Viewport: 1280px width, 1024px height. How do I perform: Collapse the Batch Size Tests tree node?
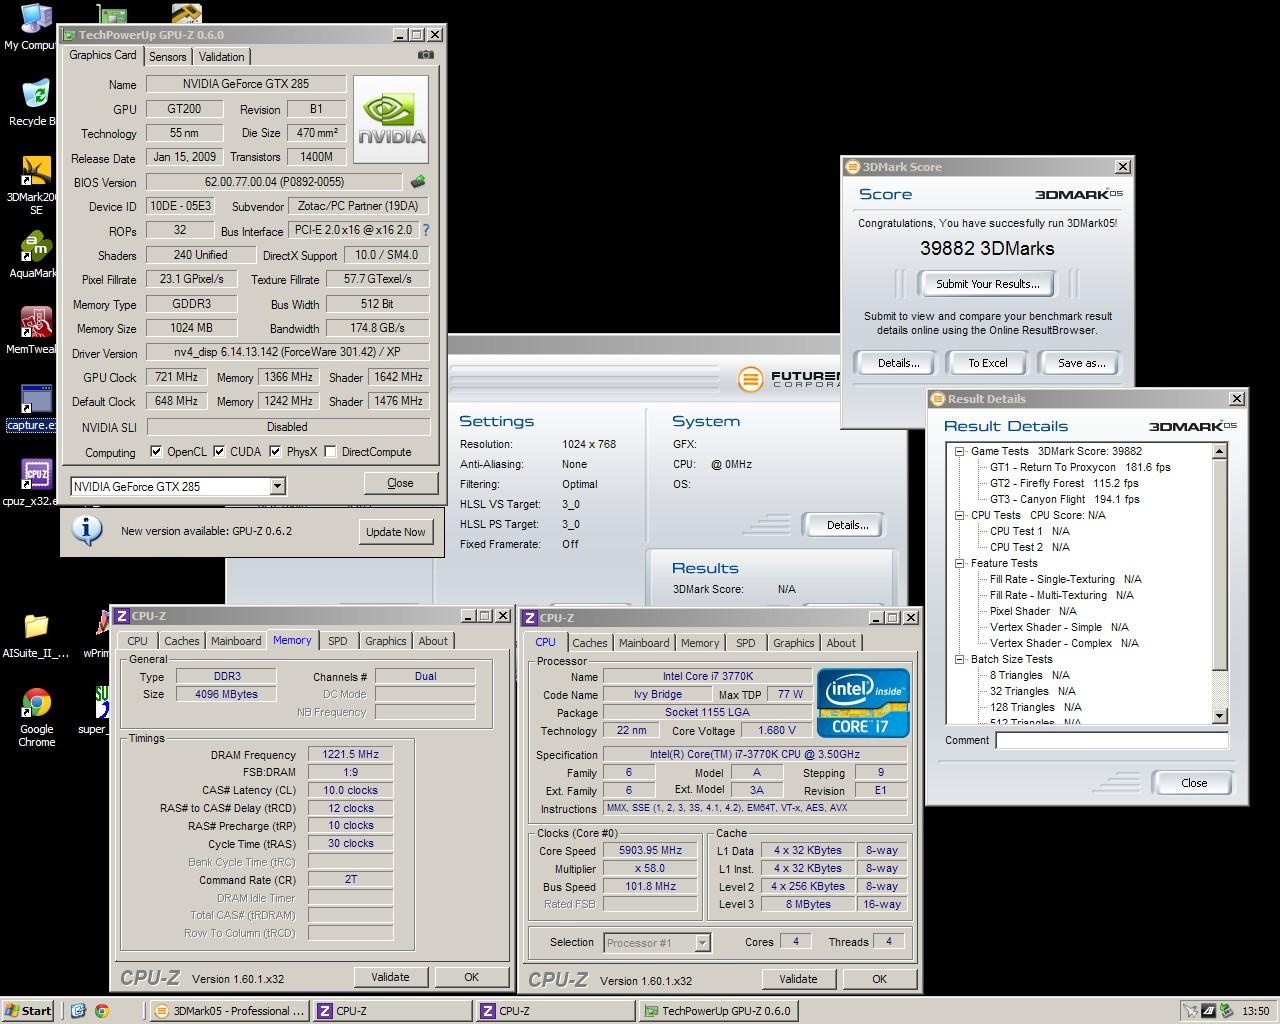click(x=959, y=659)
